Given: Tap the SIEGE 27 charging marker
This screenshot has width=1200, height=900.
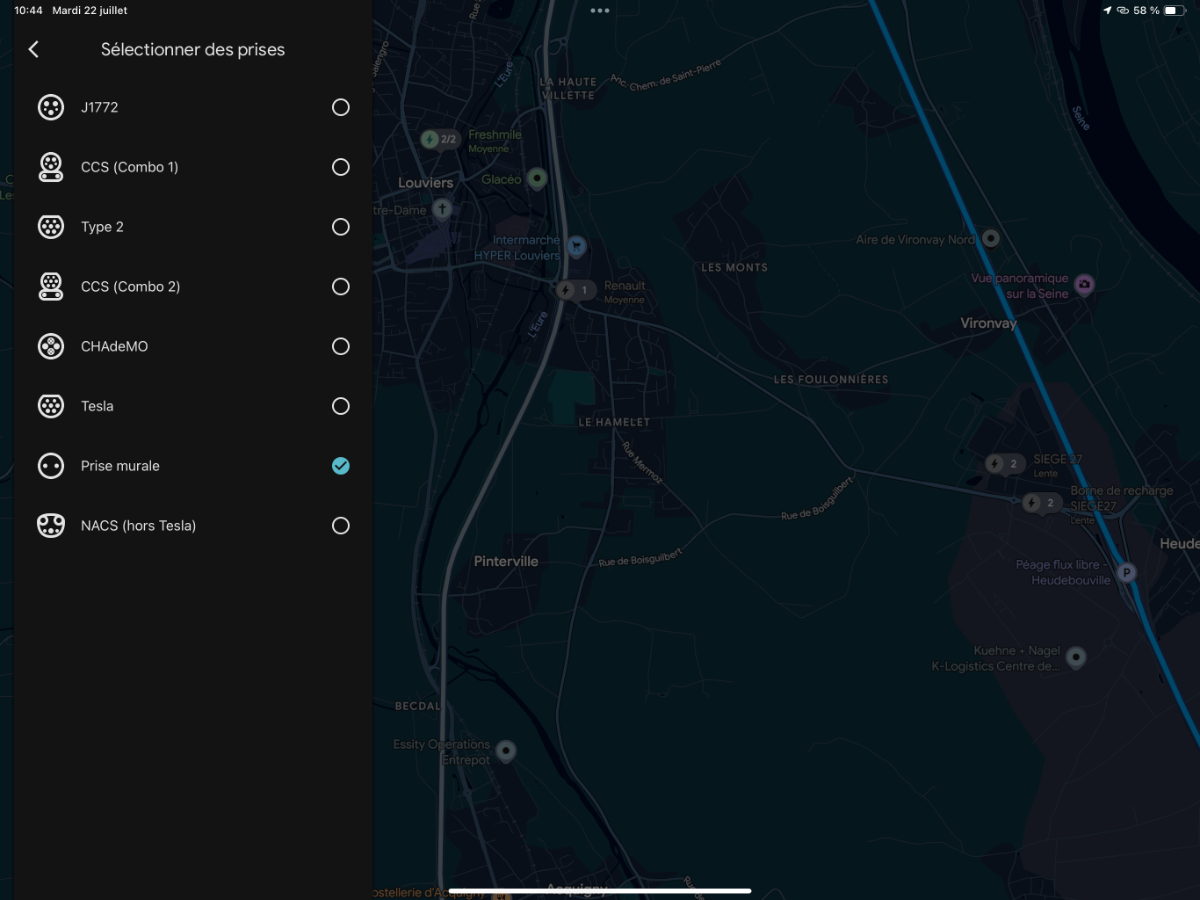Looking at the screenshot, I should tap(1005, 464).
